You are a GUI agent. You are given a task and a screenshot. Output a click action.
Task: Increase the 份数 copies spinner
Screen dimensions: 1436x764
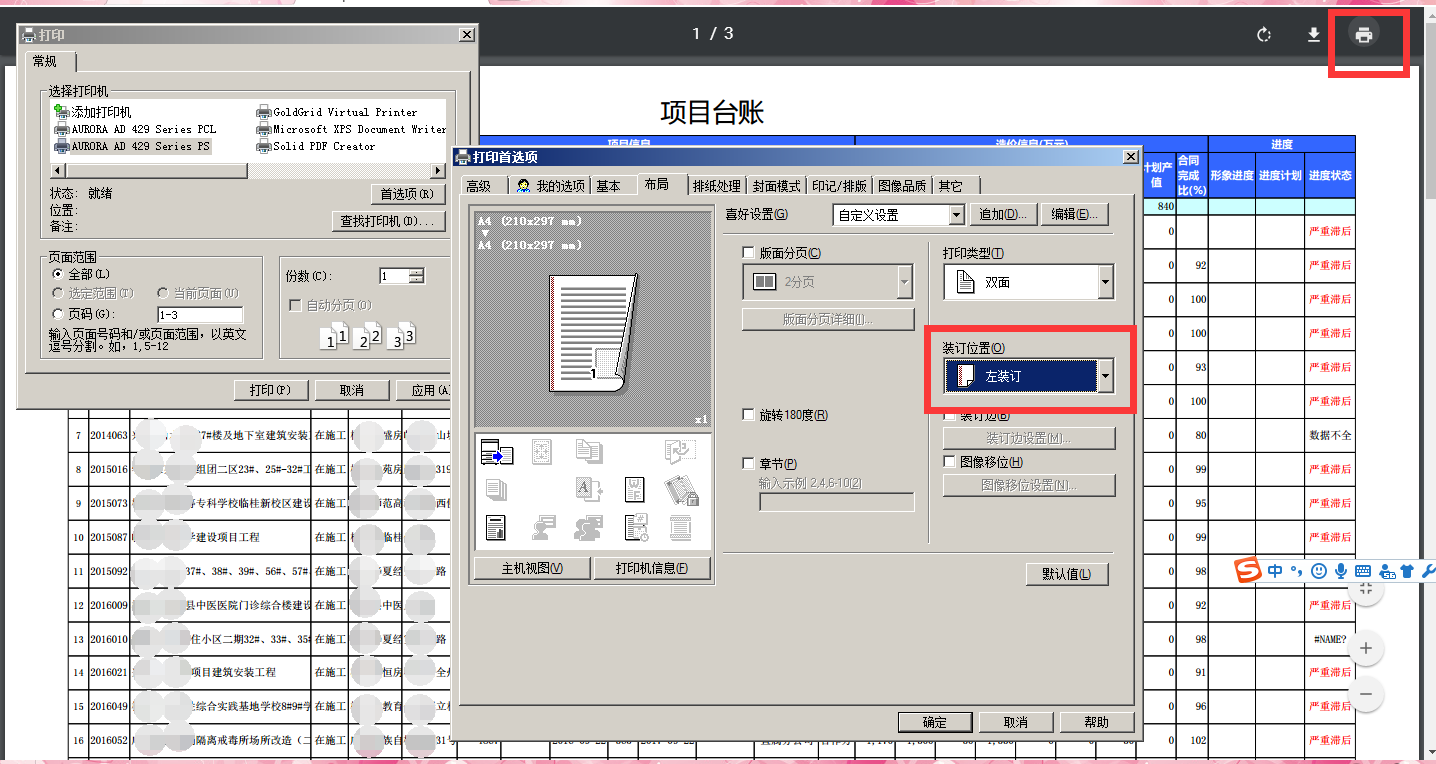tap(417, 272)
